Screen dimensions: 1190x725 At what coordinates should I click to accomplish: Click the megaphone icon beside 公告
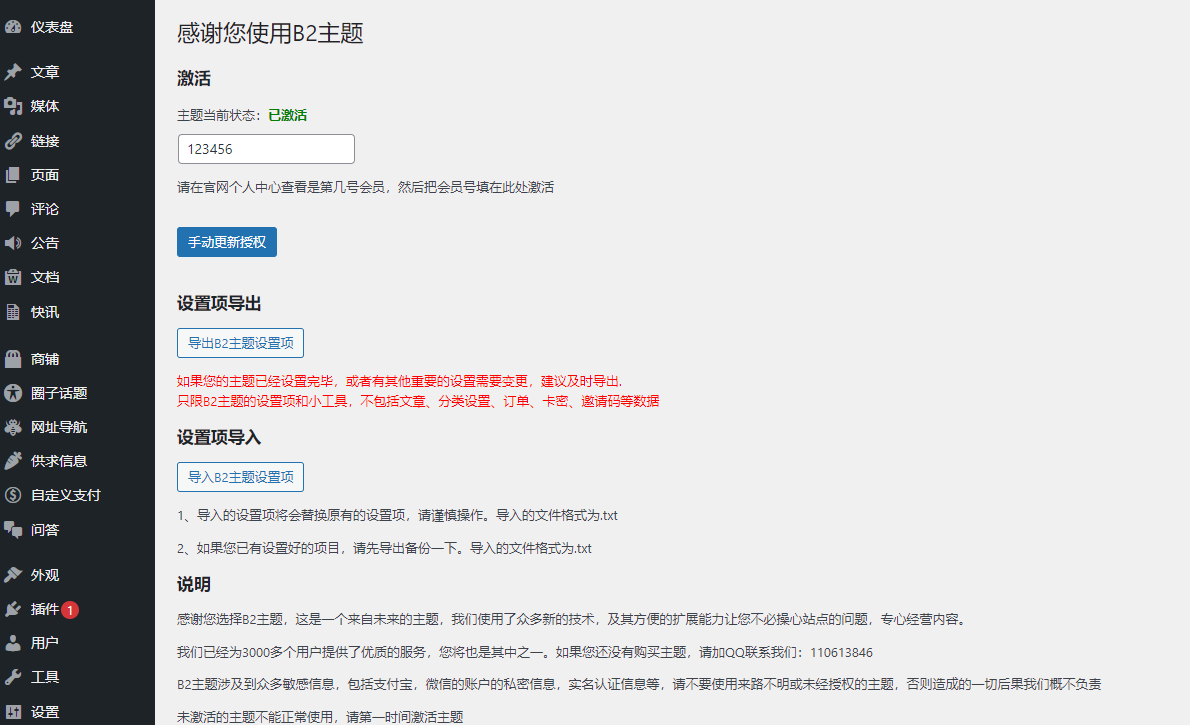(13, 243)
